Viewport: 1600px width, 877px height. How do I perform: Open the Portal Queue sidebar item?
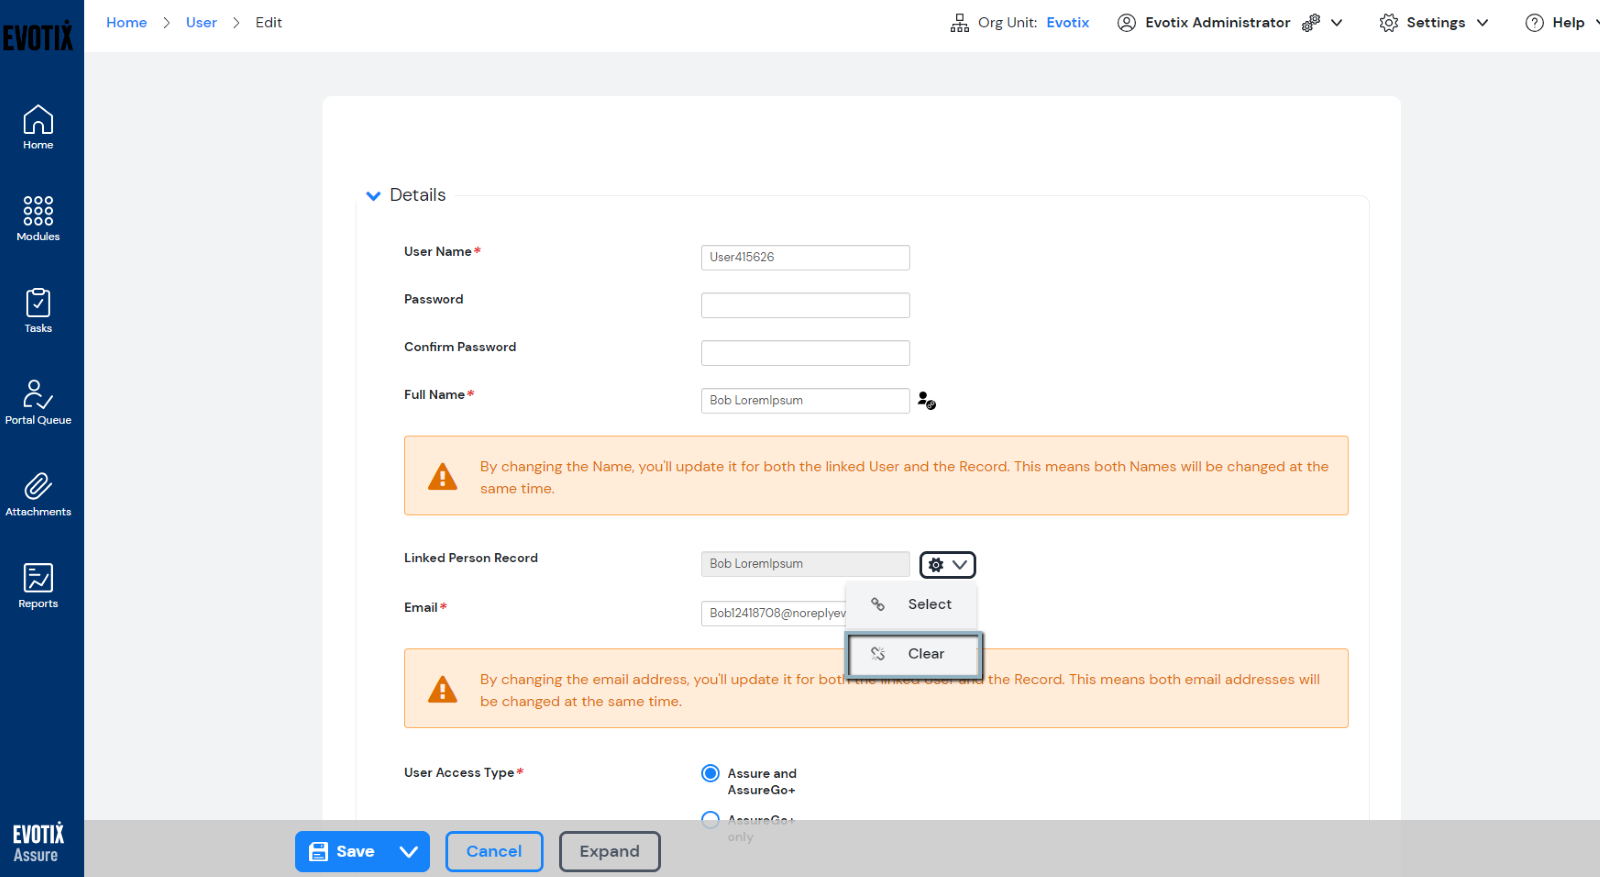tap(38, 402)
